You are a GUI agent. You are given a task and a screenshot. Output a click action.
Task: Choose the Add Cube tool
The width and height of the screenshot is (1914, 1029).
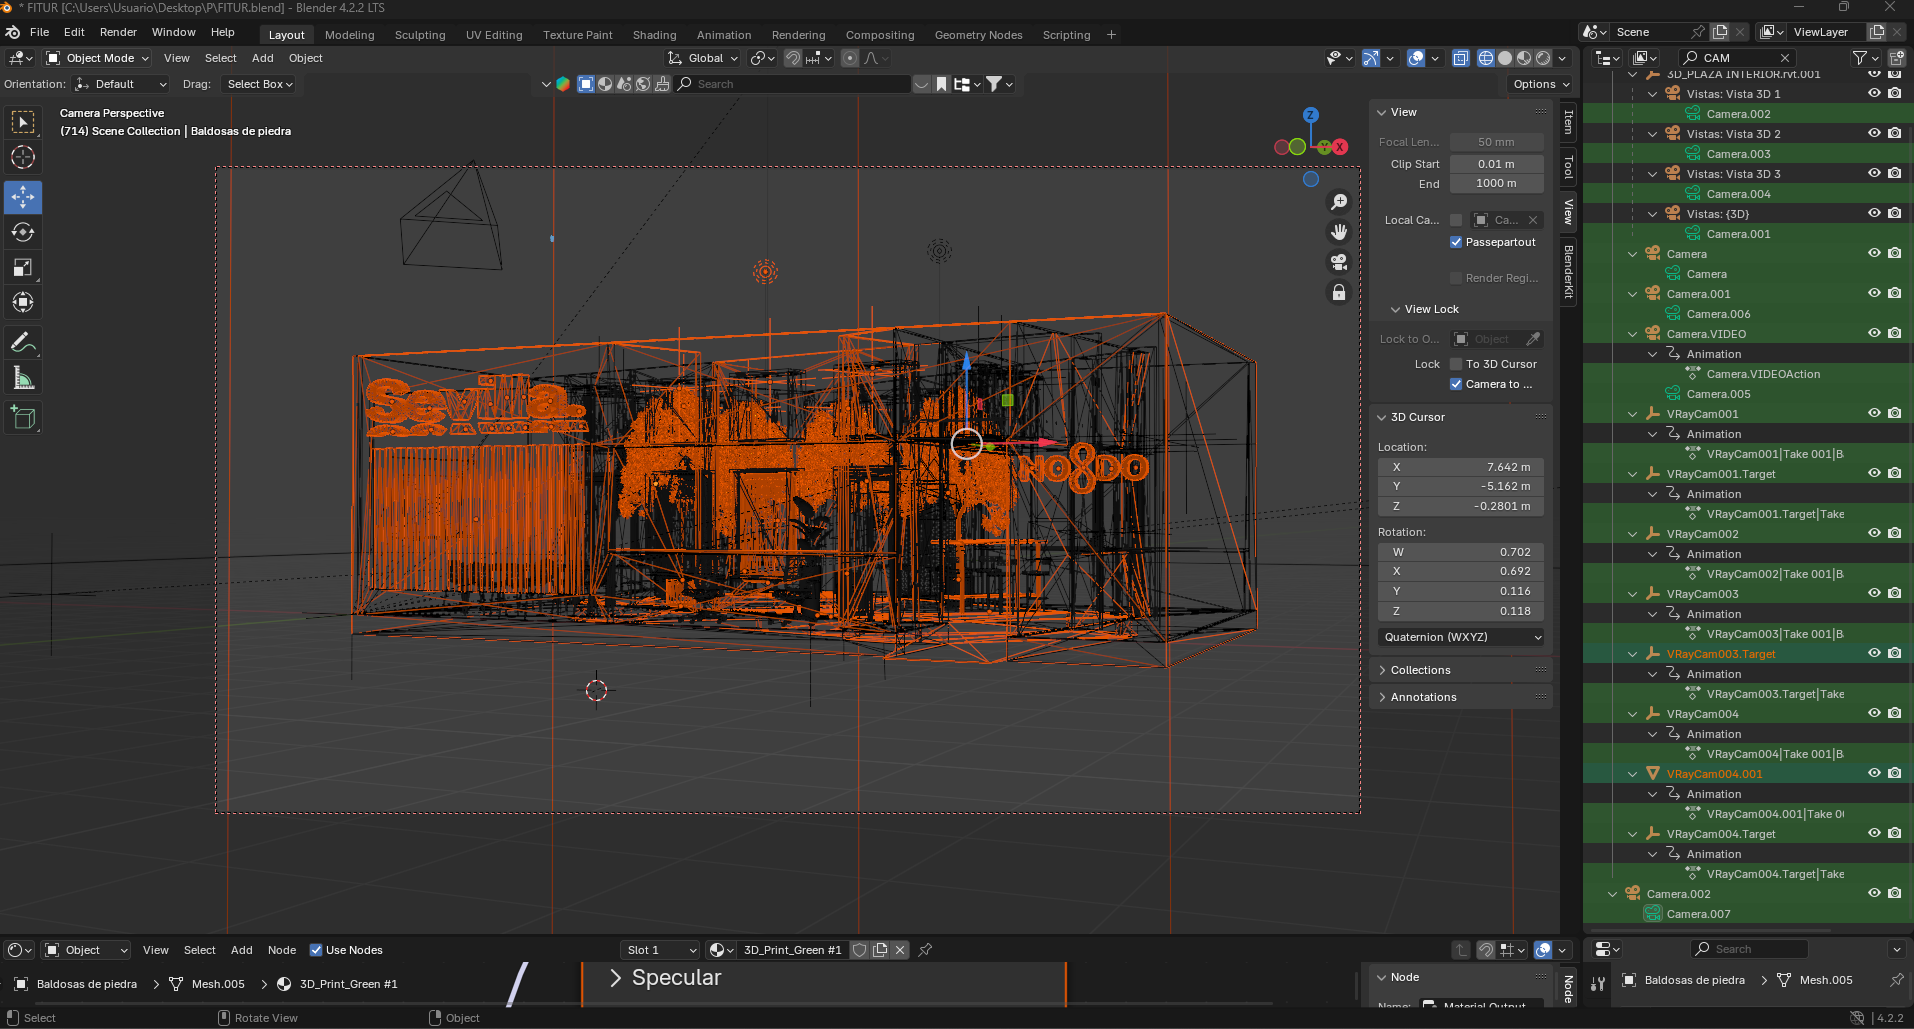23,417
